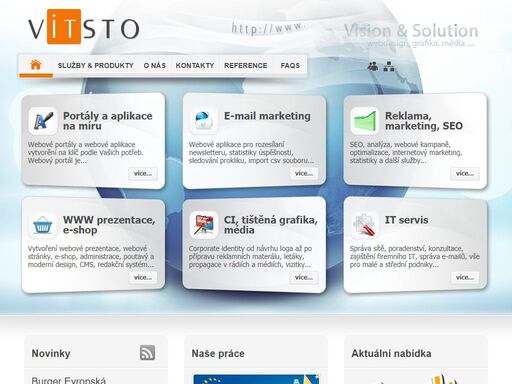
Task: Click the Vytvoření webové prezentace description
Action: click(x=91, y=256)
